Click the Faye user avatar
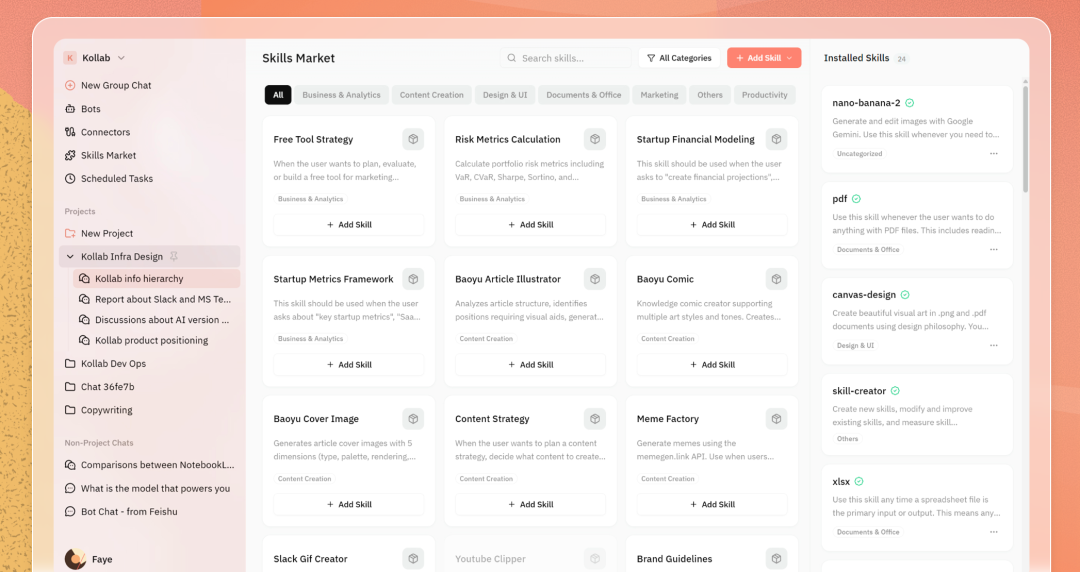 pyautogui.click(x=75, y=559)
